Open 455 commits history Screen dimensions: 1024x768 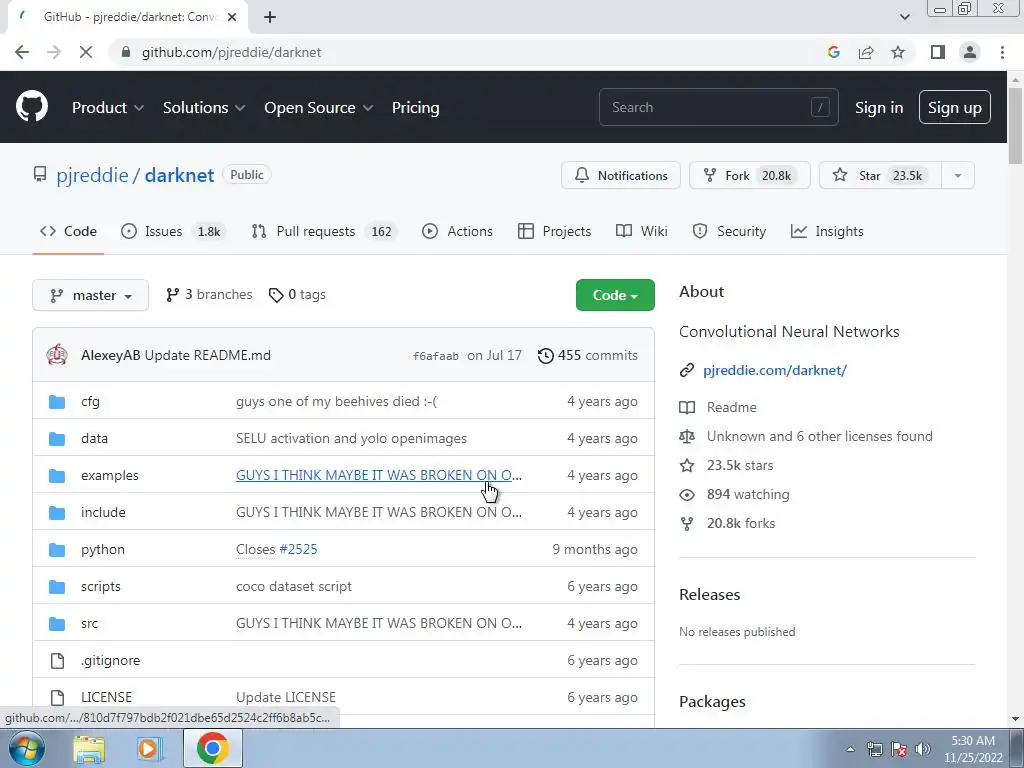(x=588, y=355)
